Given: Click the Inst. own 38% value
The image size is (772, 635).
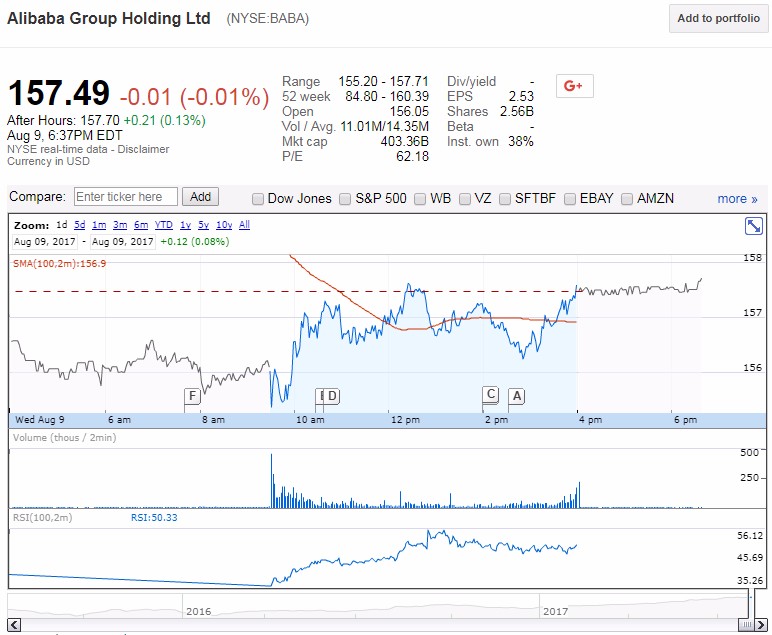Looking at the screenshot, I should click(521, 142).
